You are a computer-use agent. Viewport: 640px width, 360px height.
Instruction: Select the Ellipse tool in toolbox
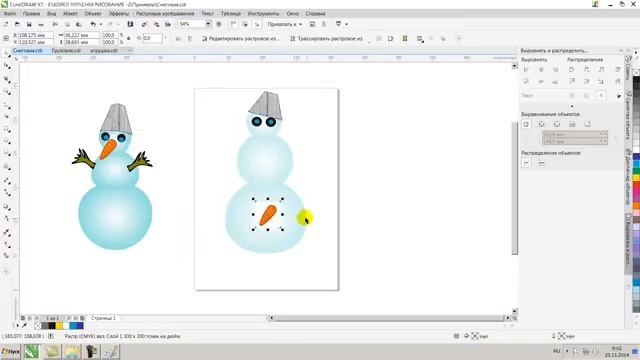click(7, 141)
